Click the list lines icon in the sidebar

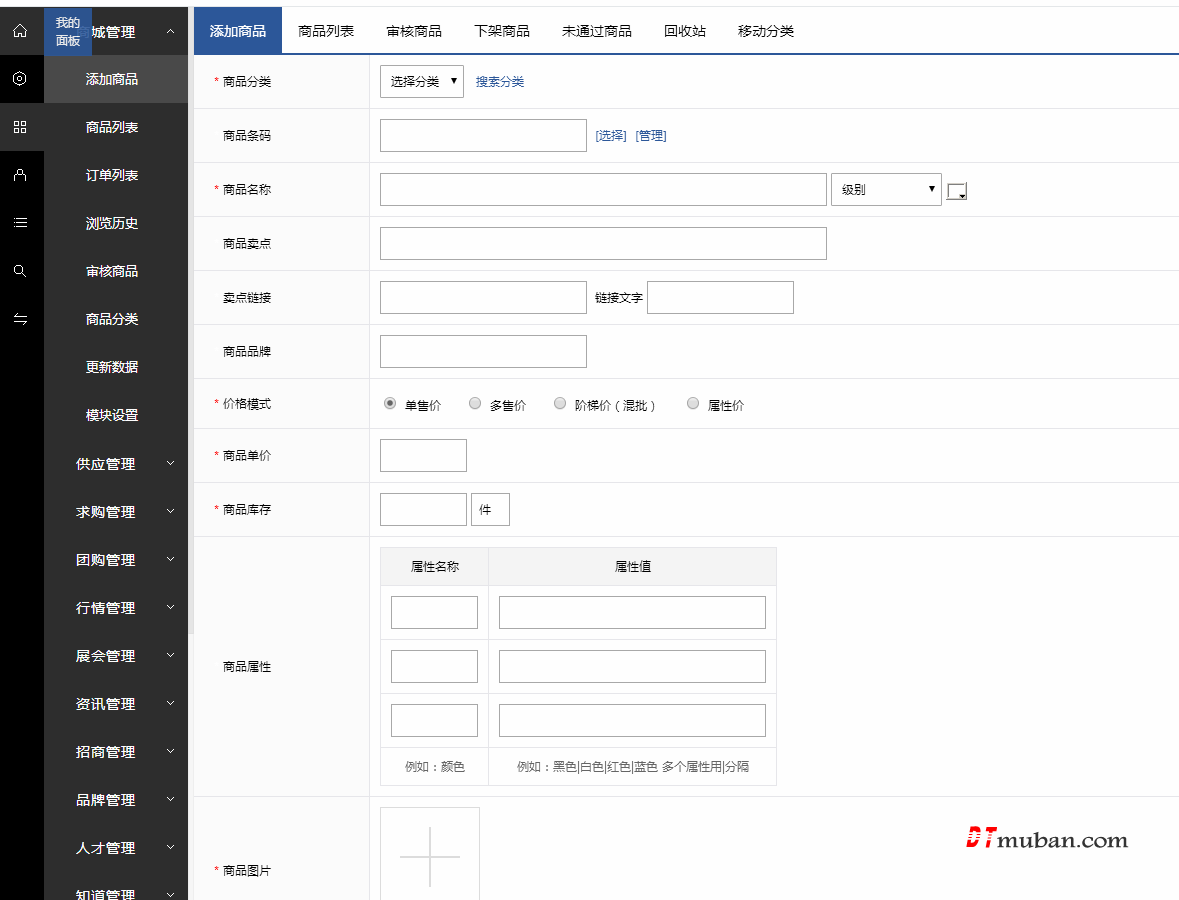(x=20, y=223)
